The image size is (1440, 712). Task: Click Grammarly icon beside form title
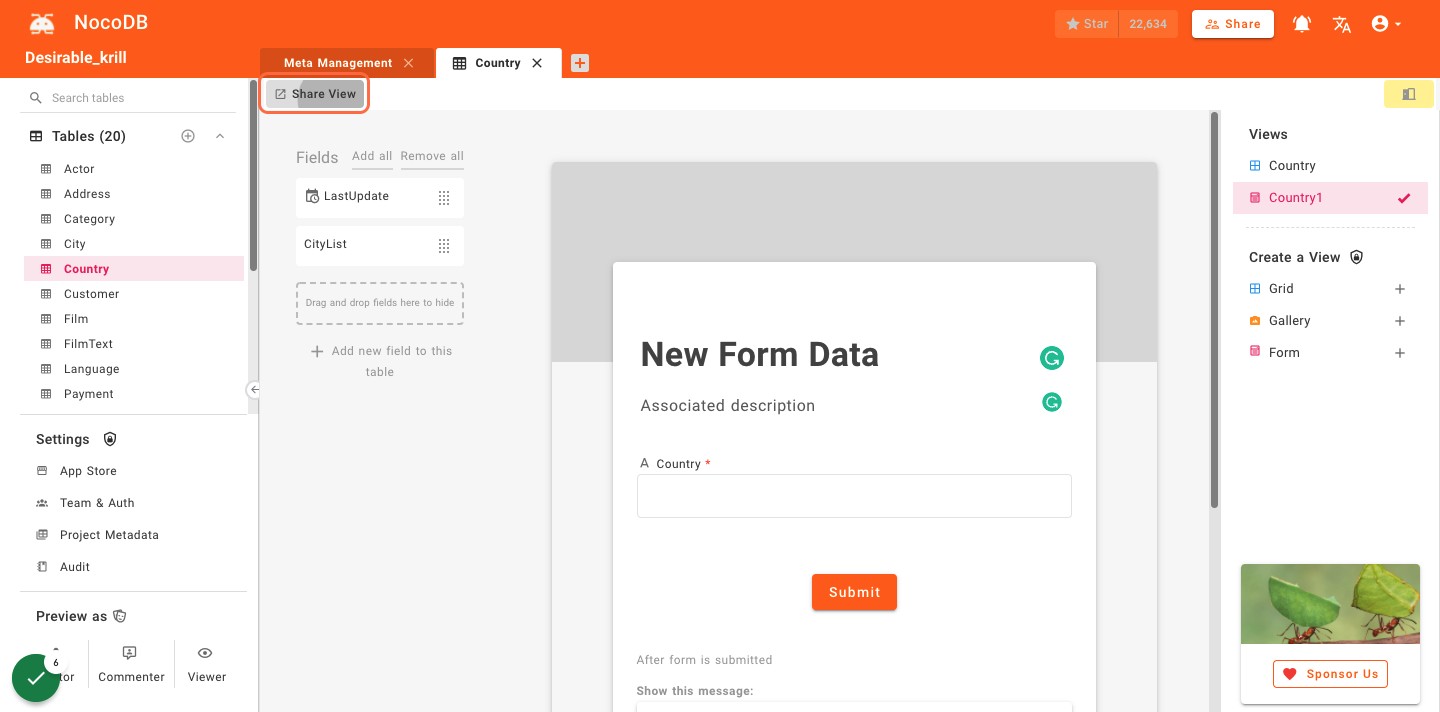tap(1051, 358)
